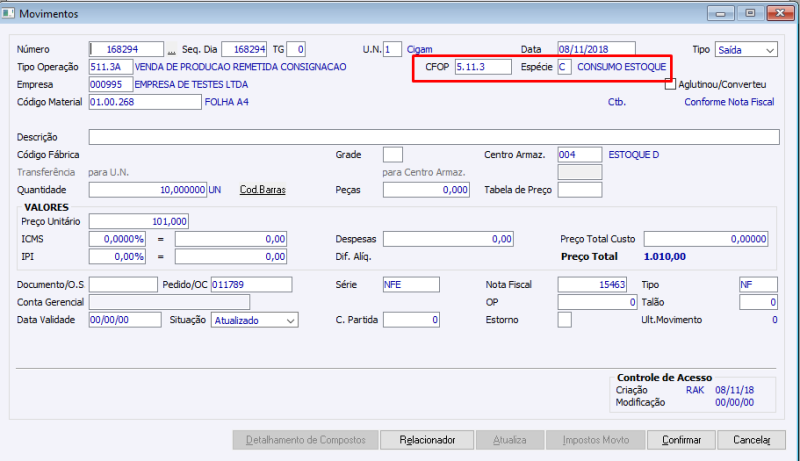Click the Tipo Operação field 511.3A
This screenshot has height=461, width=800.
click(x=111, y=67)
